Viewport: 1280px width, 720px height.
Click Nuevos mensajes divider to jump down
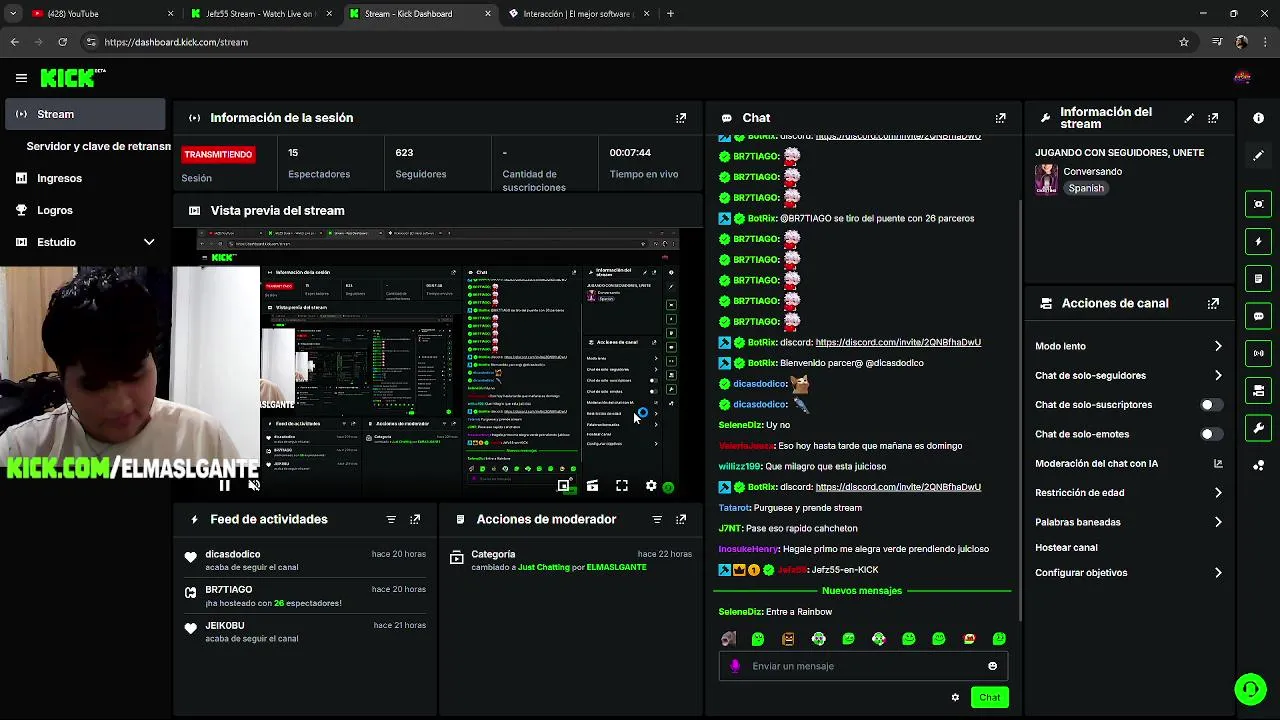pyautogui.click(x=862, y=591)
